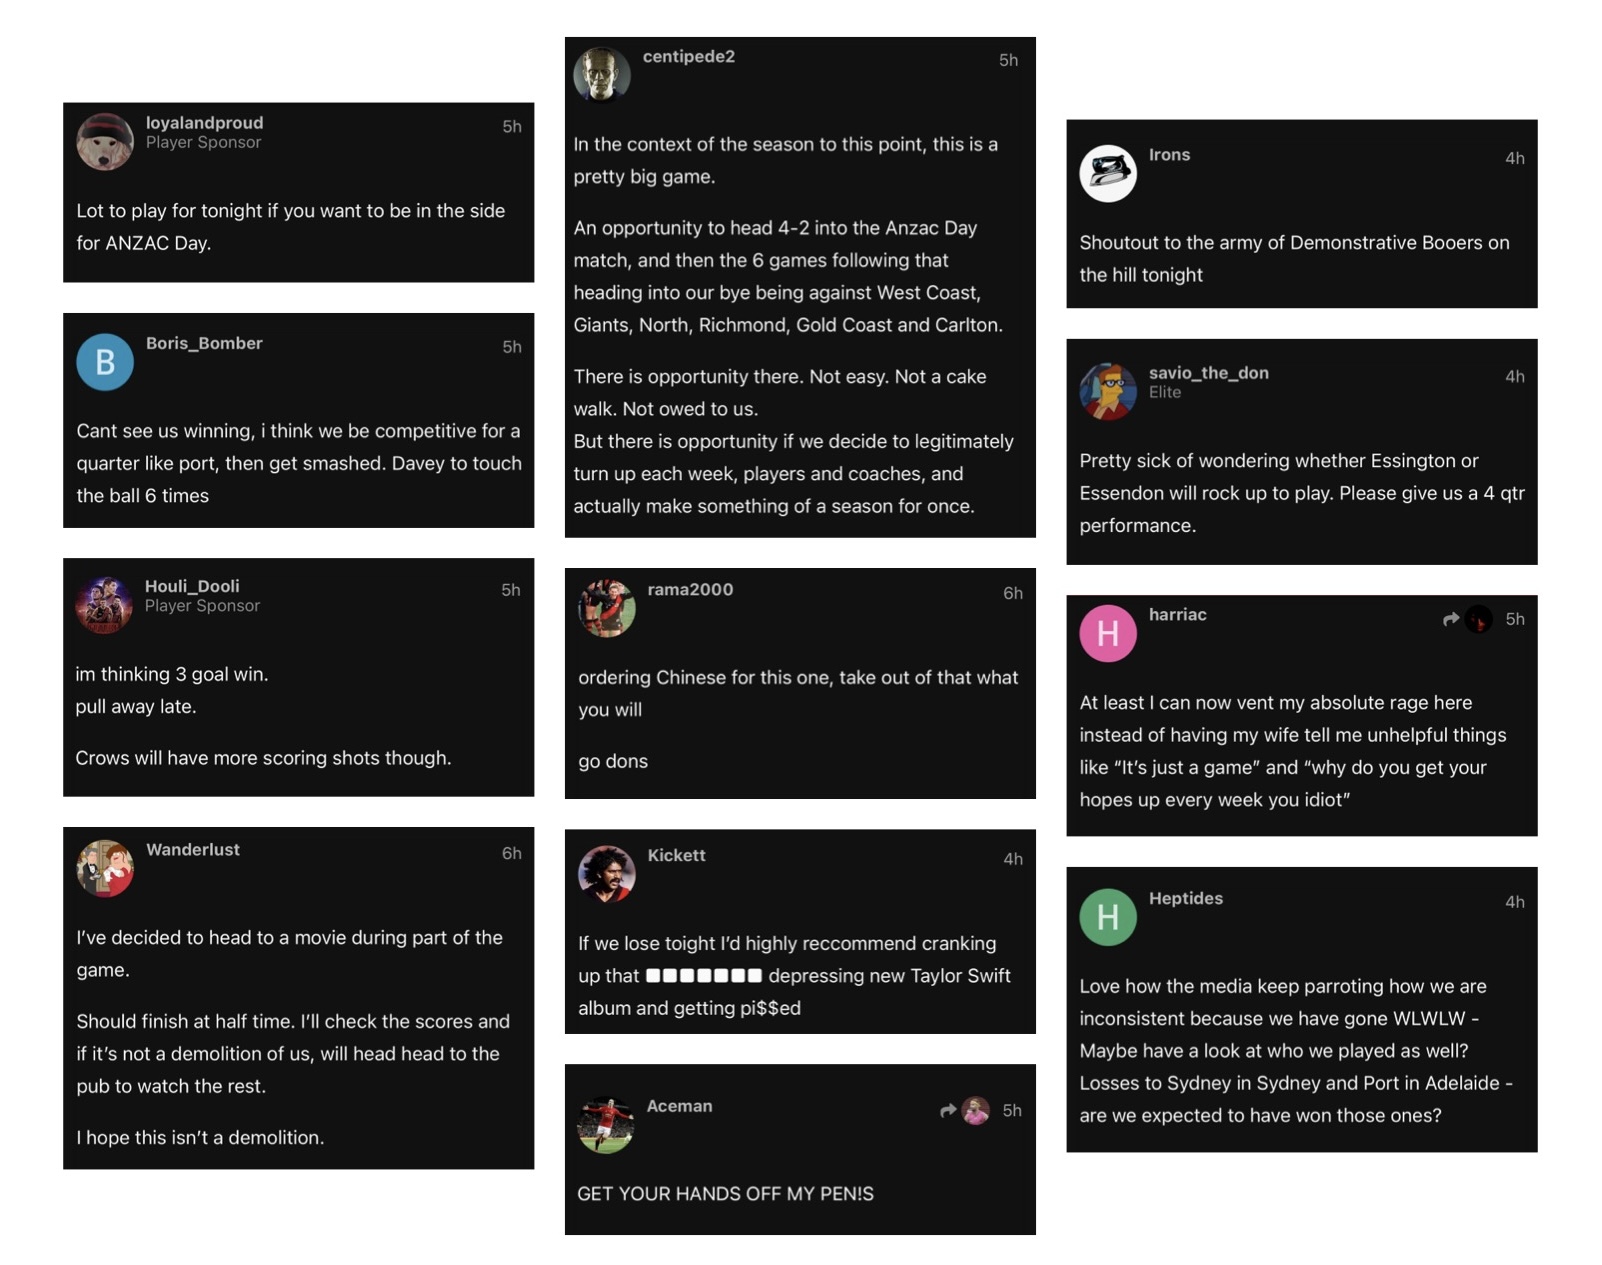The height and width of the screenshot is (1265, 1602).
Task: Click Aceman's soccer player avatar
Action: click(606, 1125)
